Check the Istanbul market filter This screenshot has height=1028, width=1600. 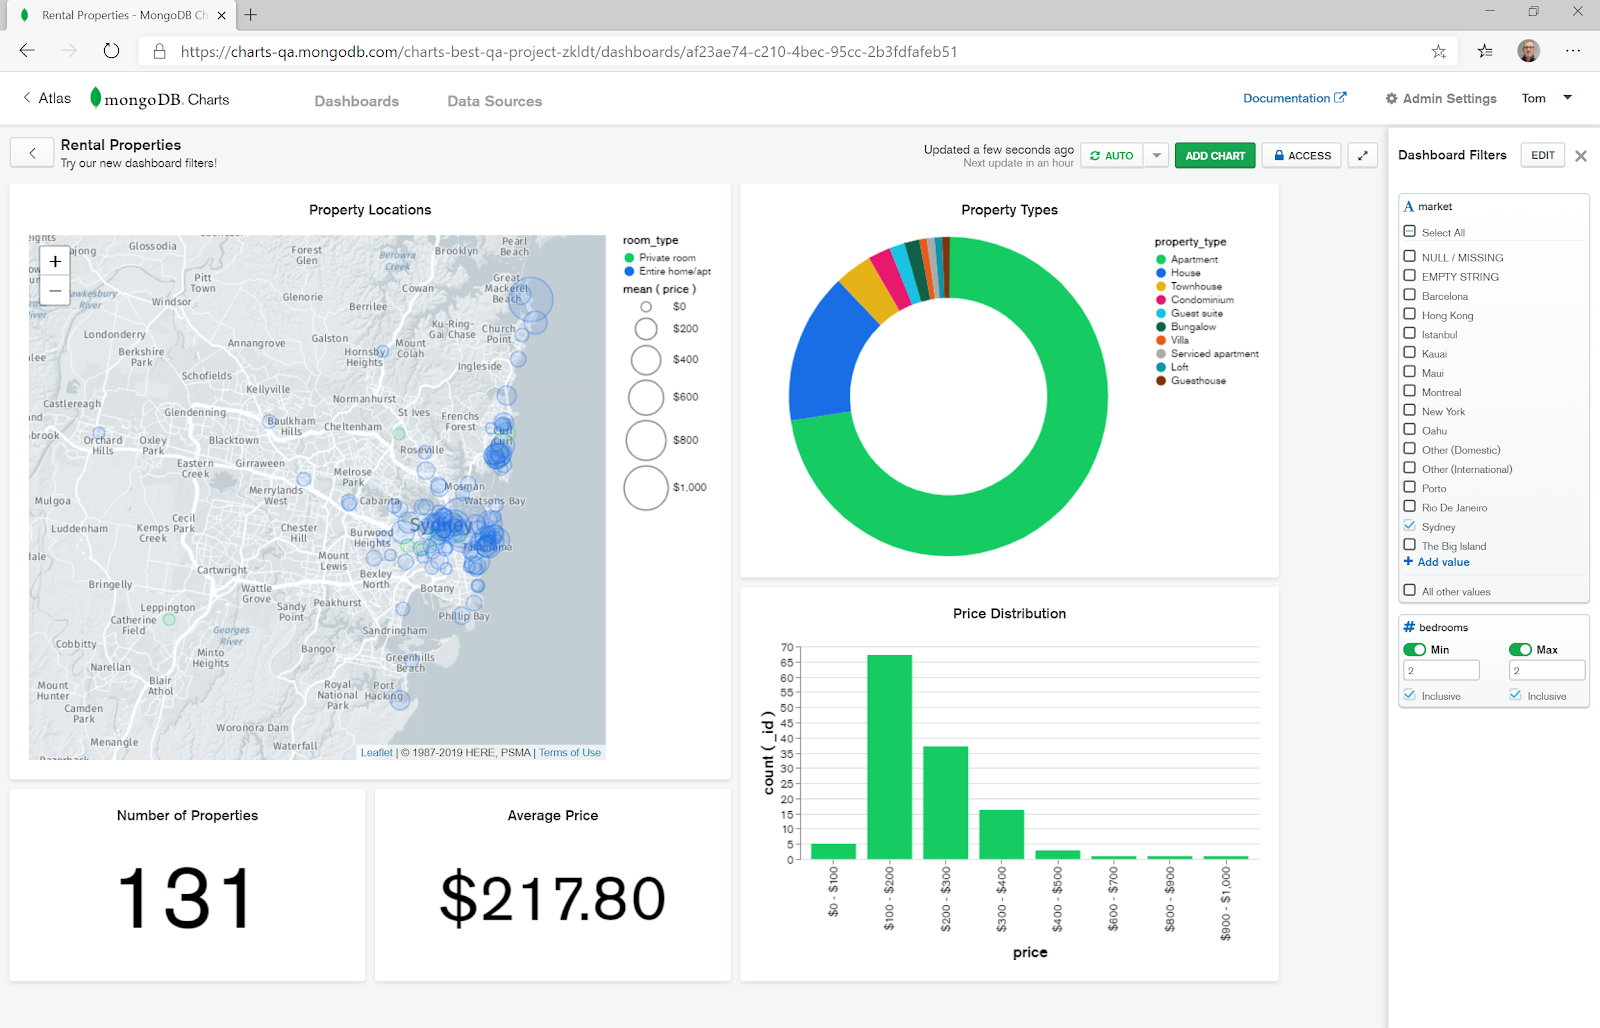click(x=1409, y=333)
